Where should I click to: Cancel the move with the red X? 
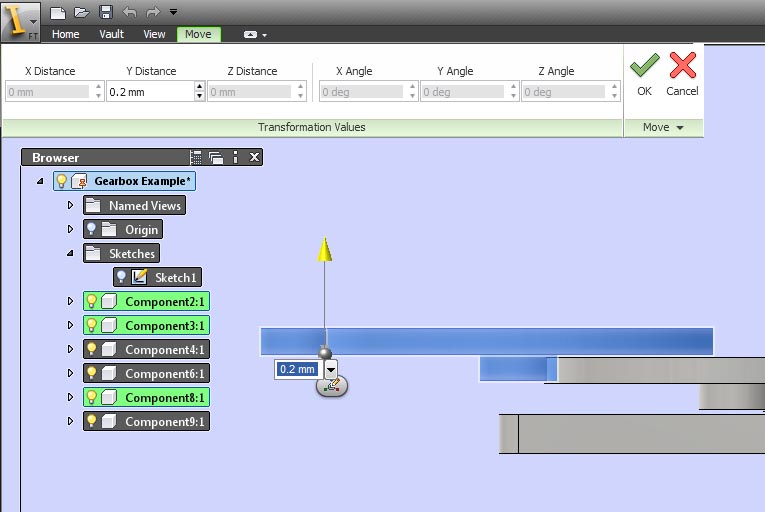point(682,74)
